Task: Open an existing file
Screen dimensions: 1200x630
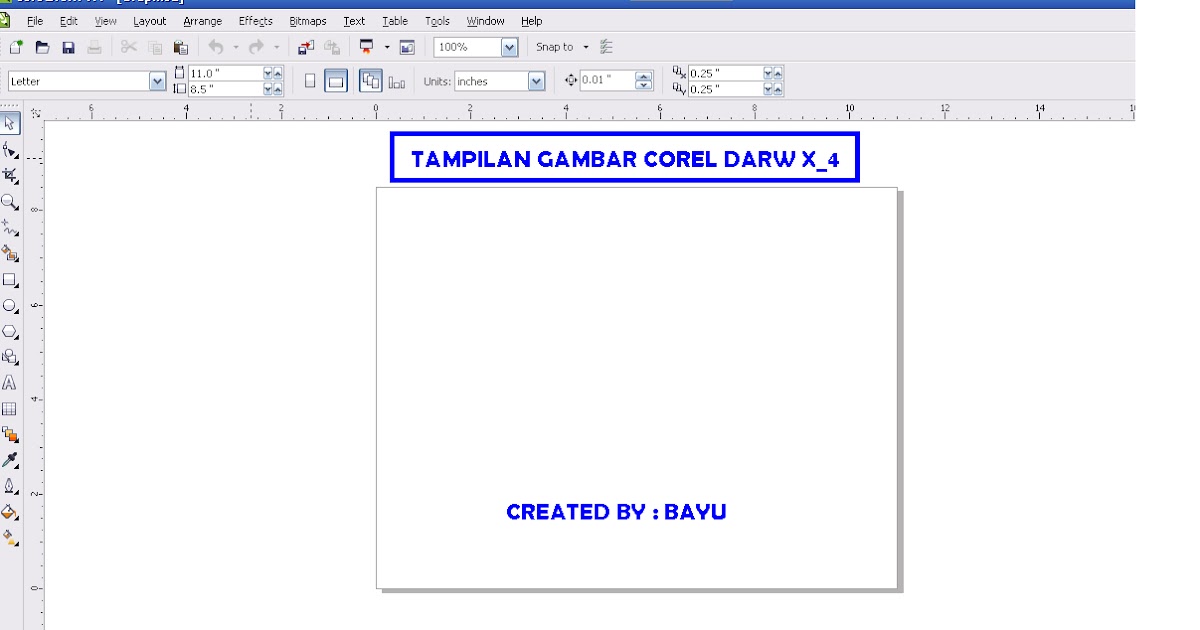Action: coord(42,47)
